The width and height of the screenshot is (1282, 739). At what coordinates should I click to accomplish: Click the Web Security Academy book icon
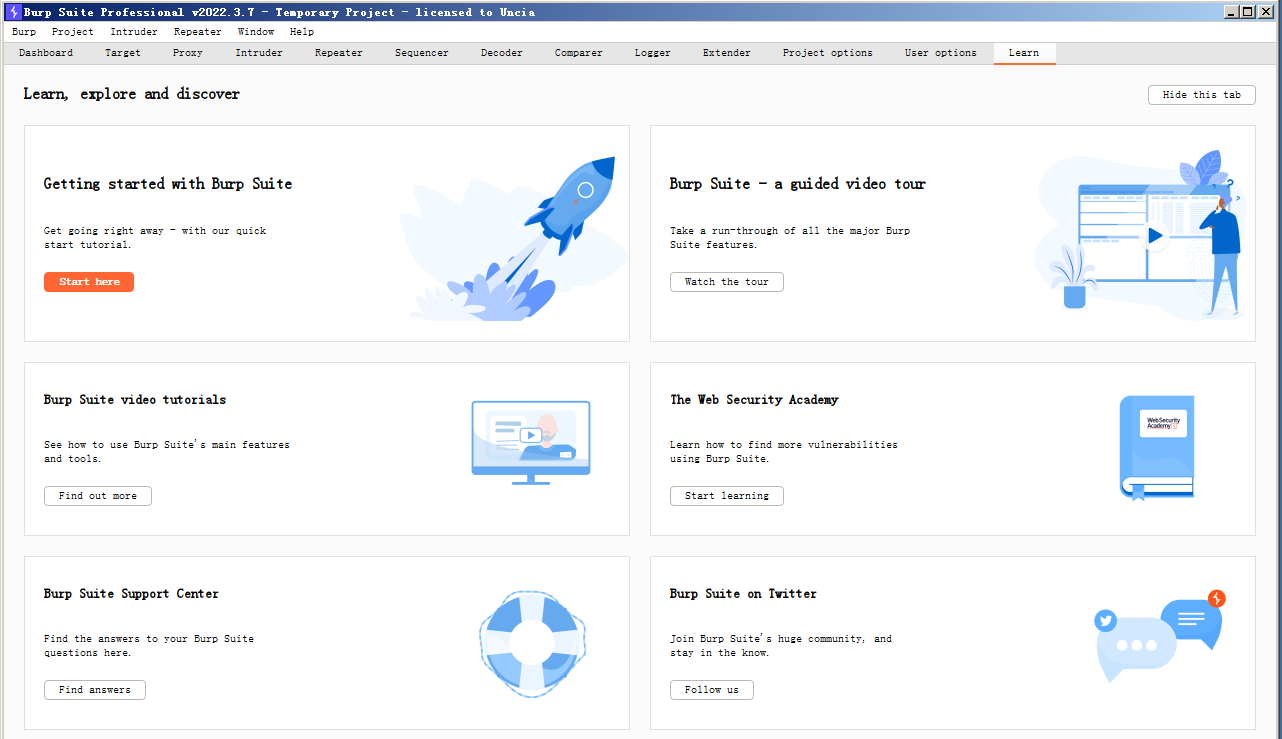tap(1157, 447)
